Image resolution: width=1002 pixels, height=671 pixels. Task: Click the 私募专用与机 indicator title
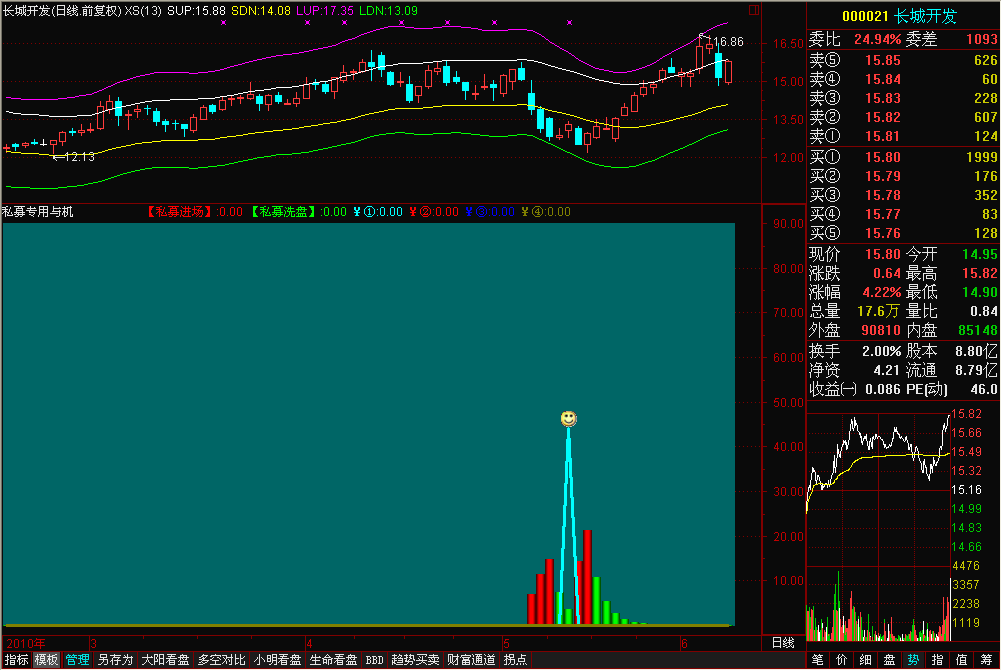[x=37, y=212]
